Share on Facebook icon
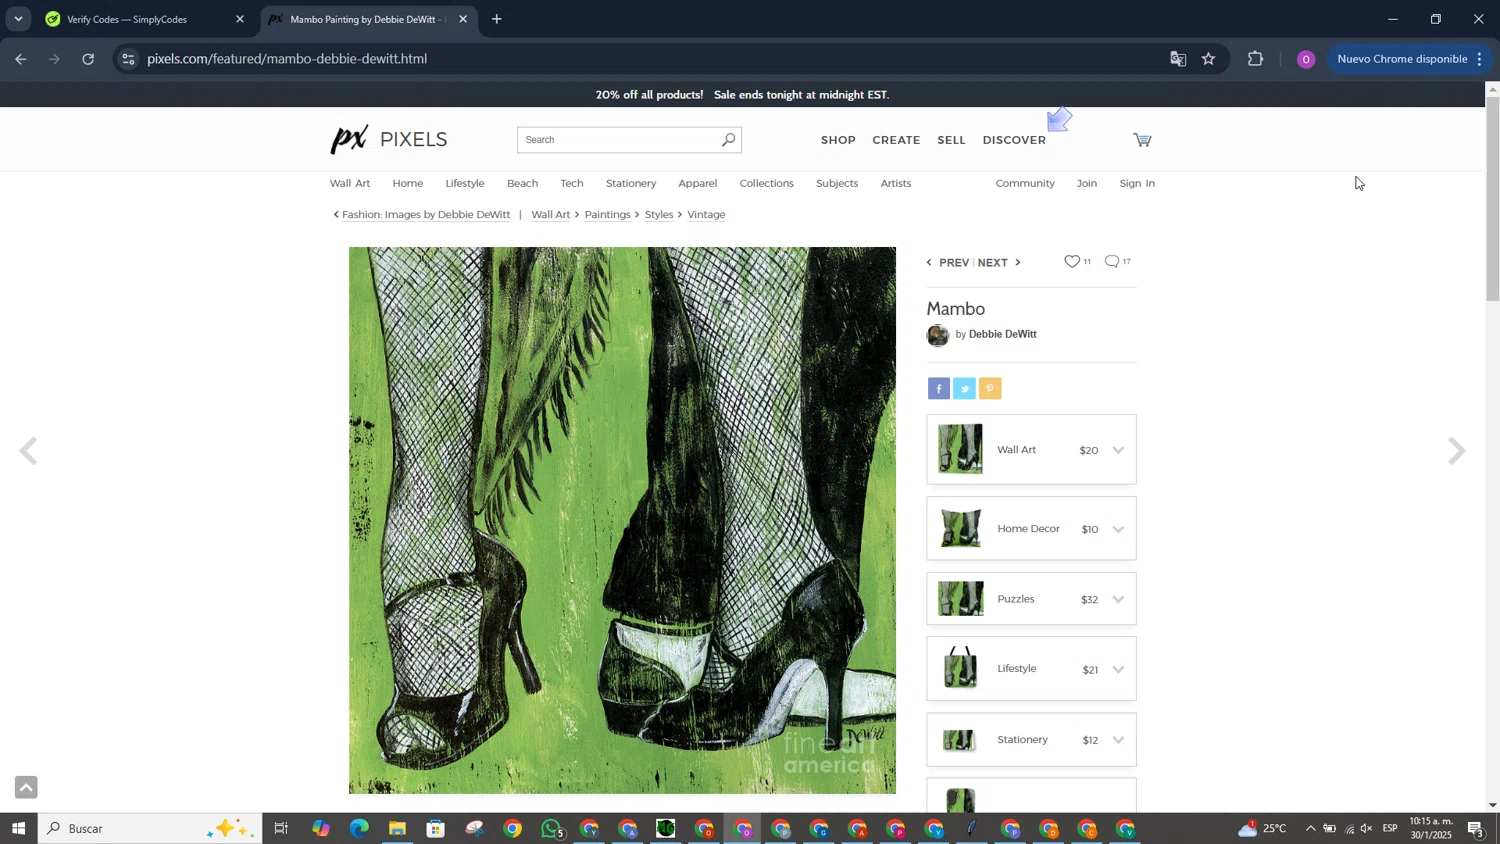The image size is (1500, 844). coord(938,389)
